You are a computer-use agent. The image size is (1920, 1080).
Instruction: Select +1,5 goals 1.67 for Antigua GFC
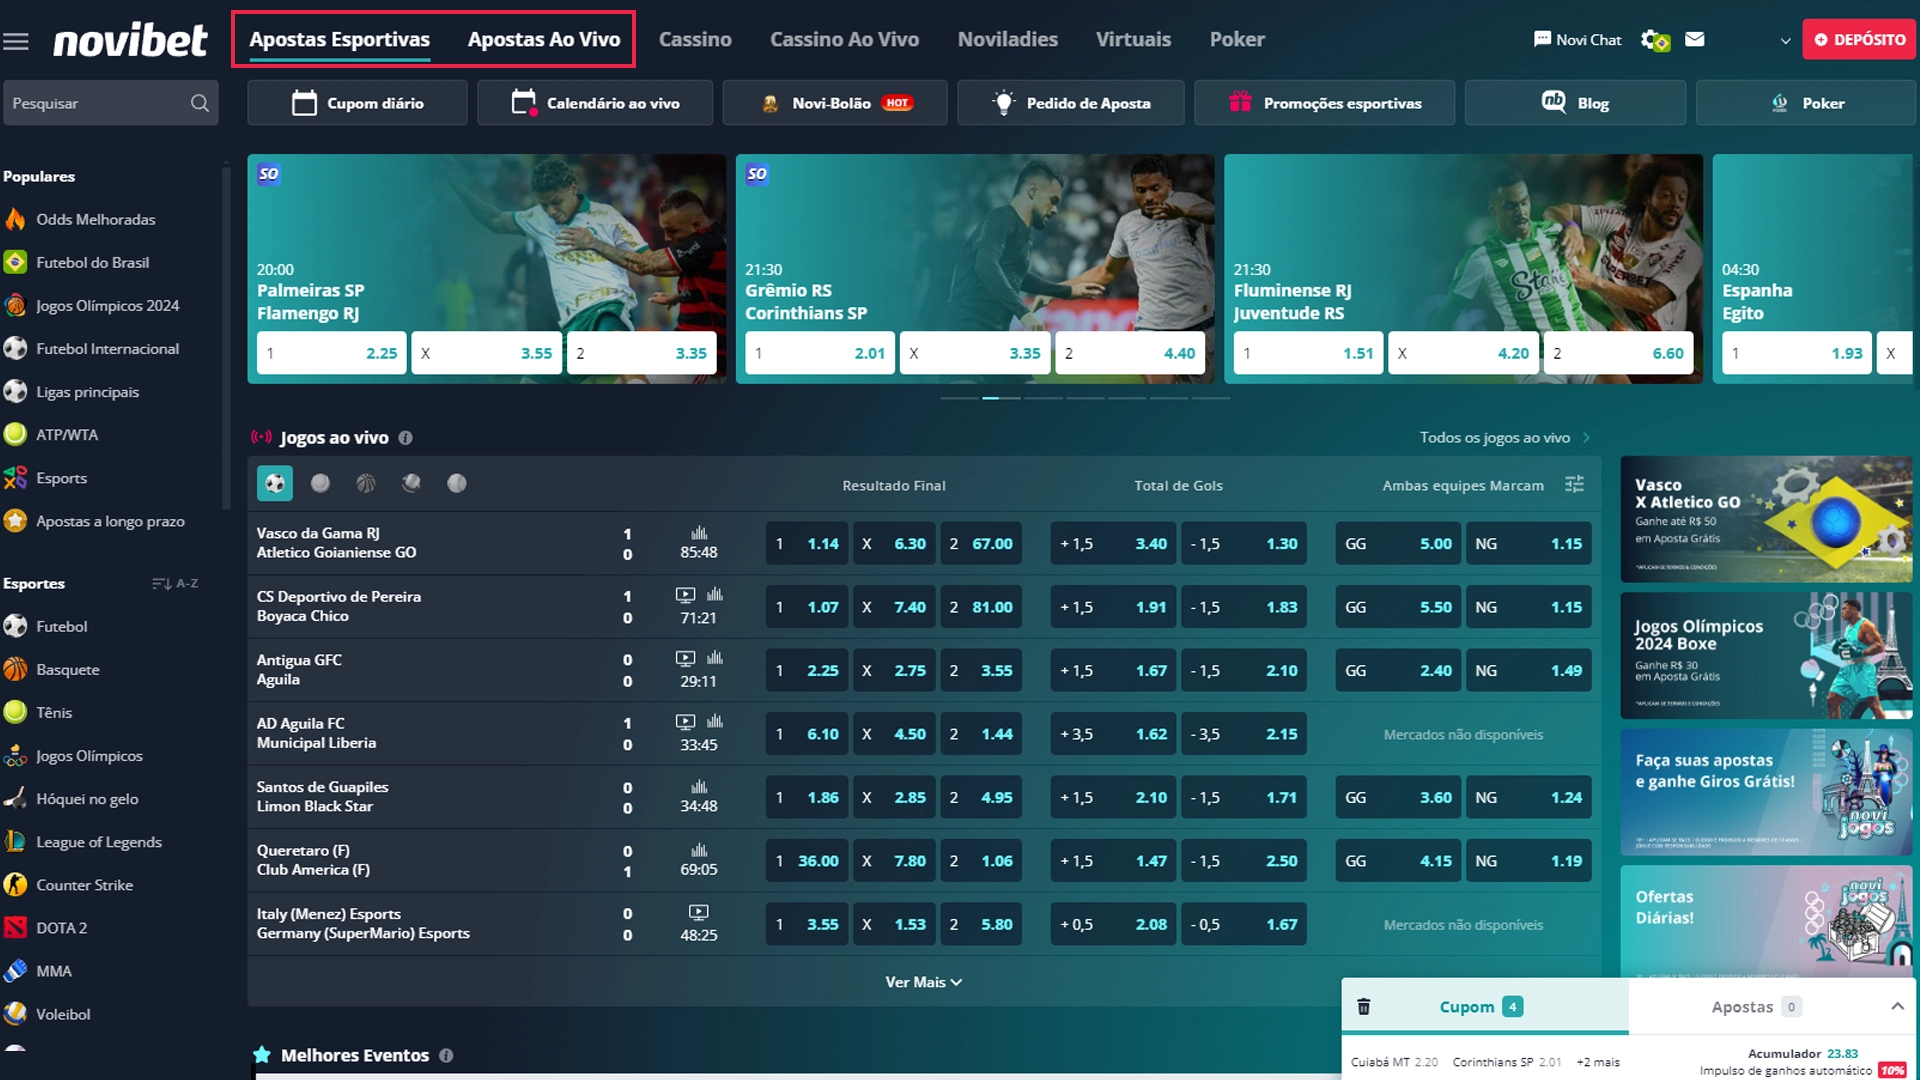pos(1113,671)
